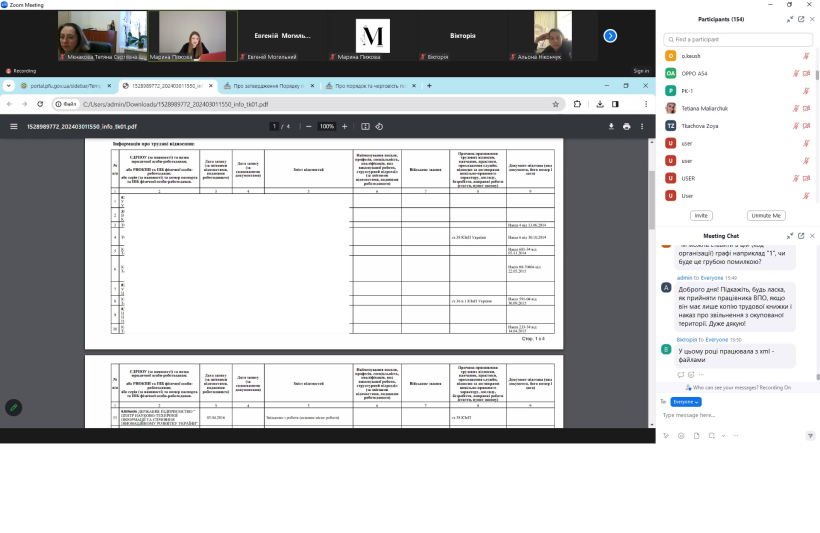The width and height of the screenshot is (820, 533).
Task: Zoom in the PDF document
Action: [x=345, y=127]
